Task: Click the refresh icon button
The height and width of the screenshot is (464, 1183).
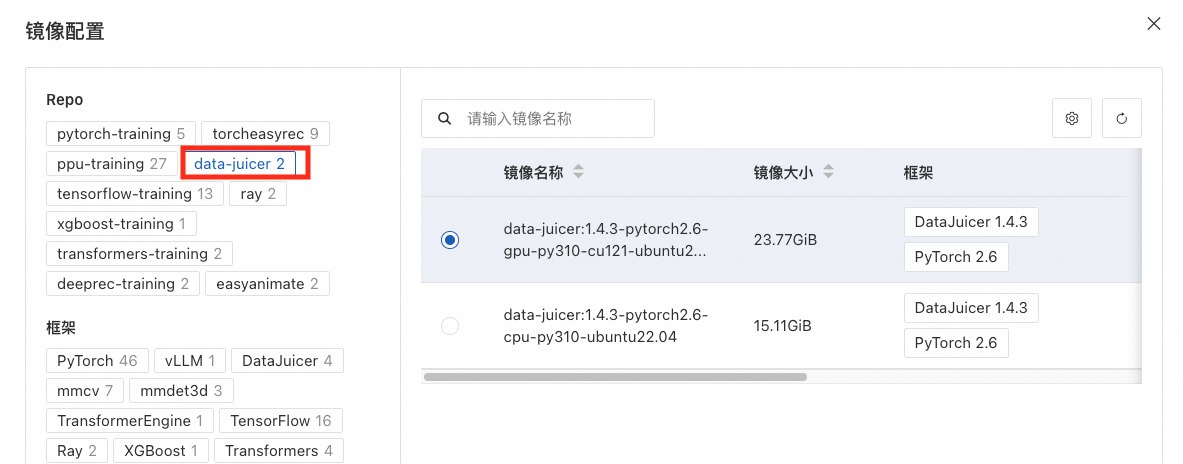Action: click(1121, 118)
